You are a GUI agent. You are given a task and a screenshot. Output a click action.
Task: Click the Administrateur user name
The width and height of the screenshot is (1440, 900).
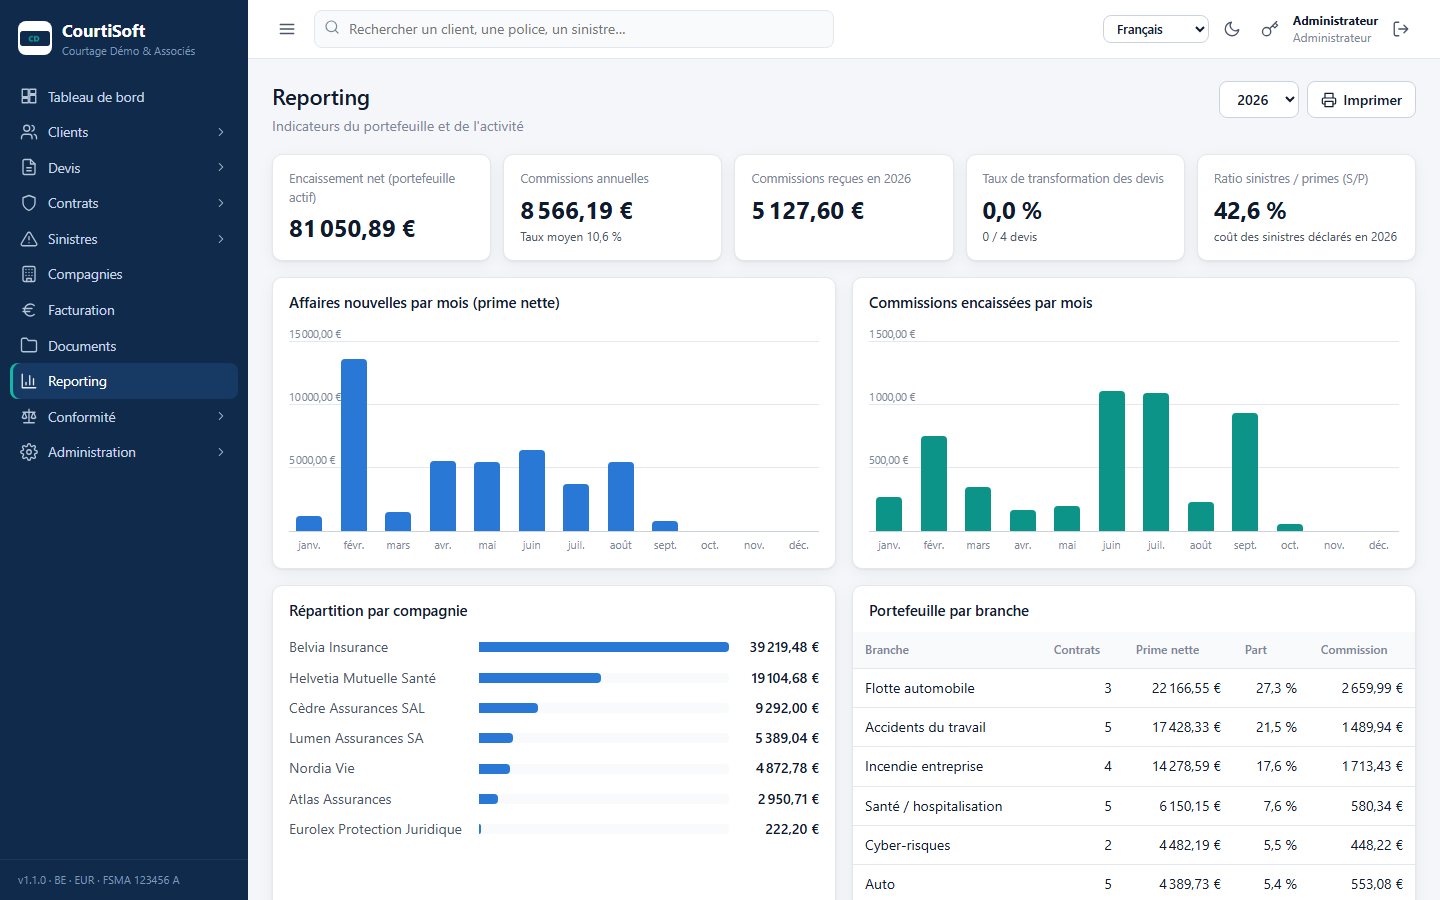[1335, 21]
